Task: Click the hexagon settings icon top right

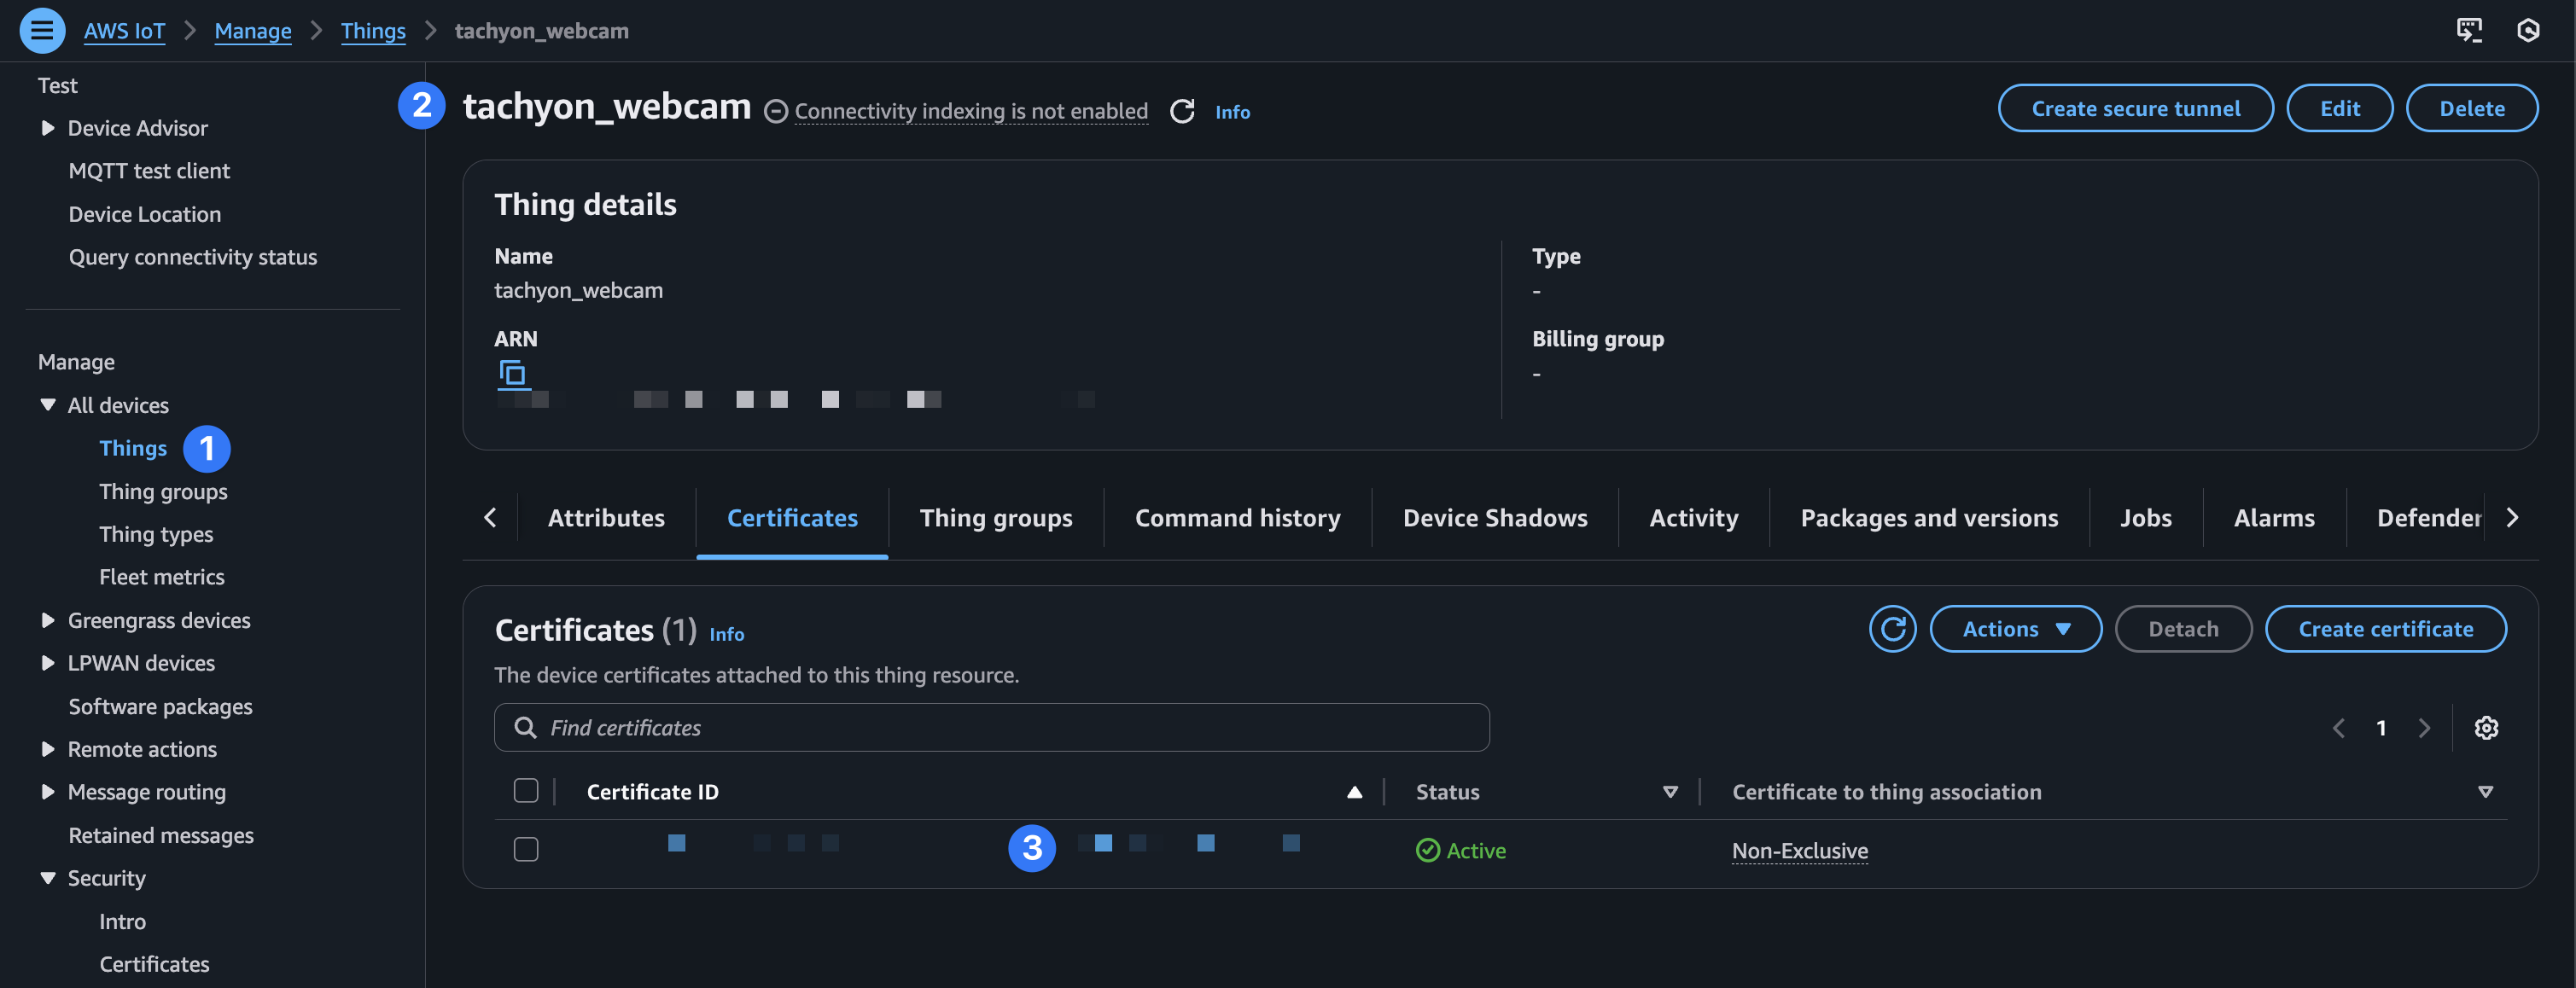Action: pyautogui.click(x=2528, y=30)
